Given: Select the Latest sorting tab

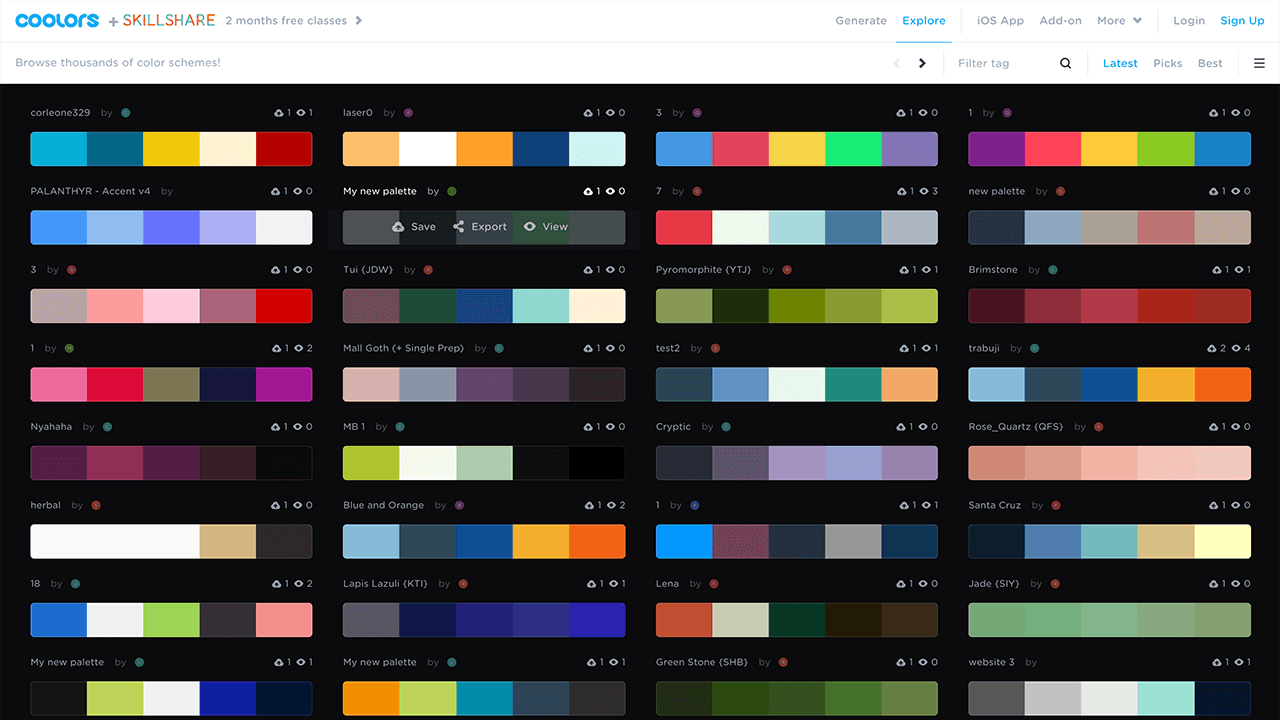Looking at the screenshot, I should tap(1120, 63).
